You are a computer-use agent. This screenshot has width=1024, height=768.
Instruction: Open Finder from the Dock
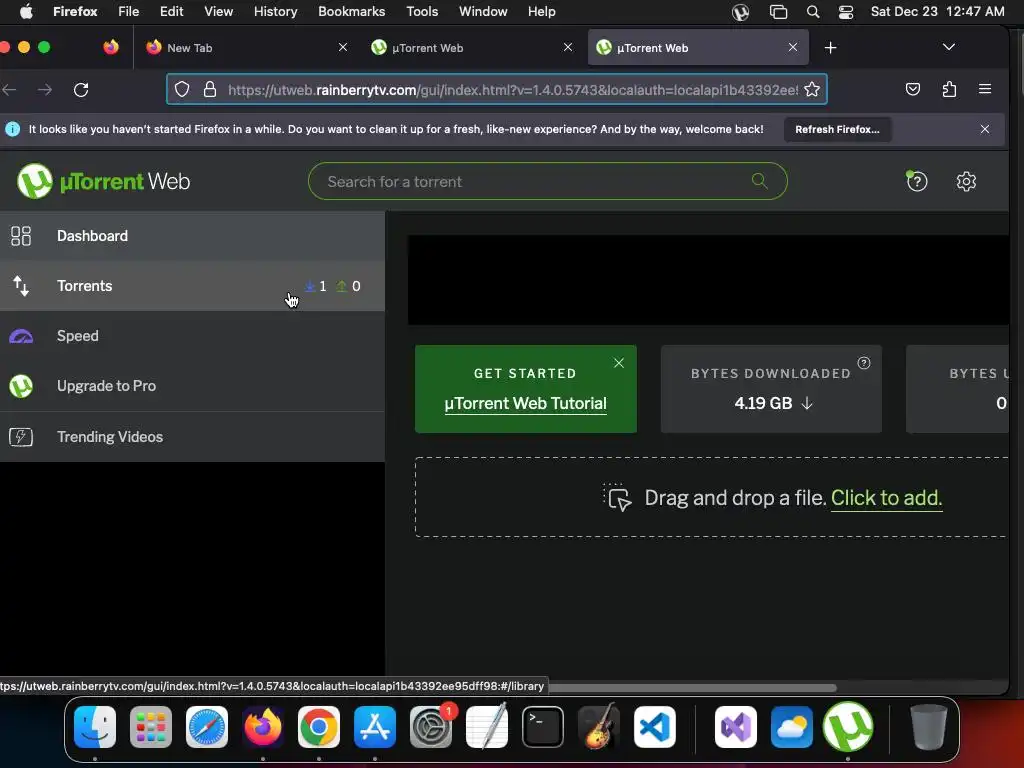95,726
